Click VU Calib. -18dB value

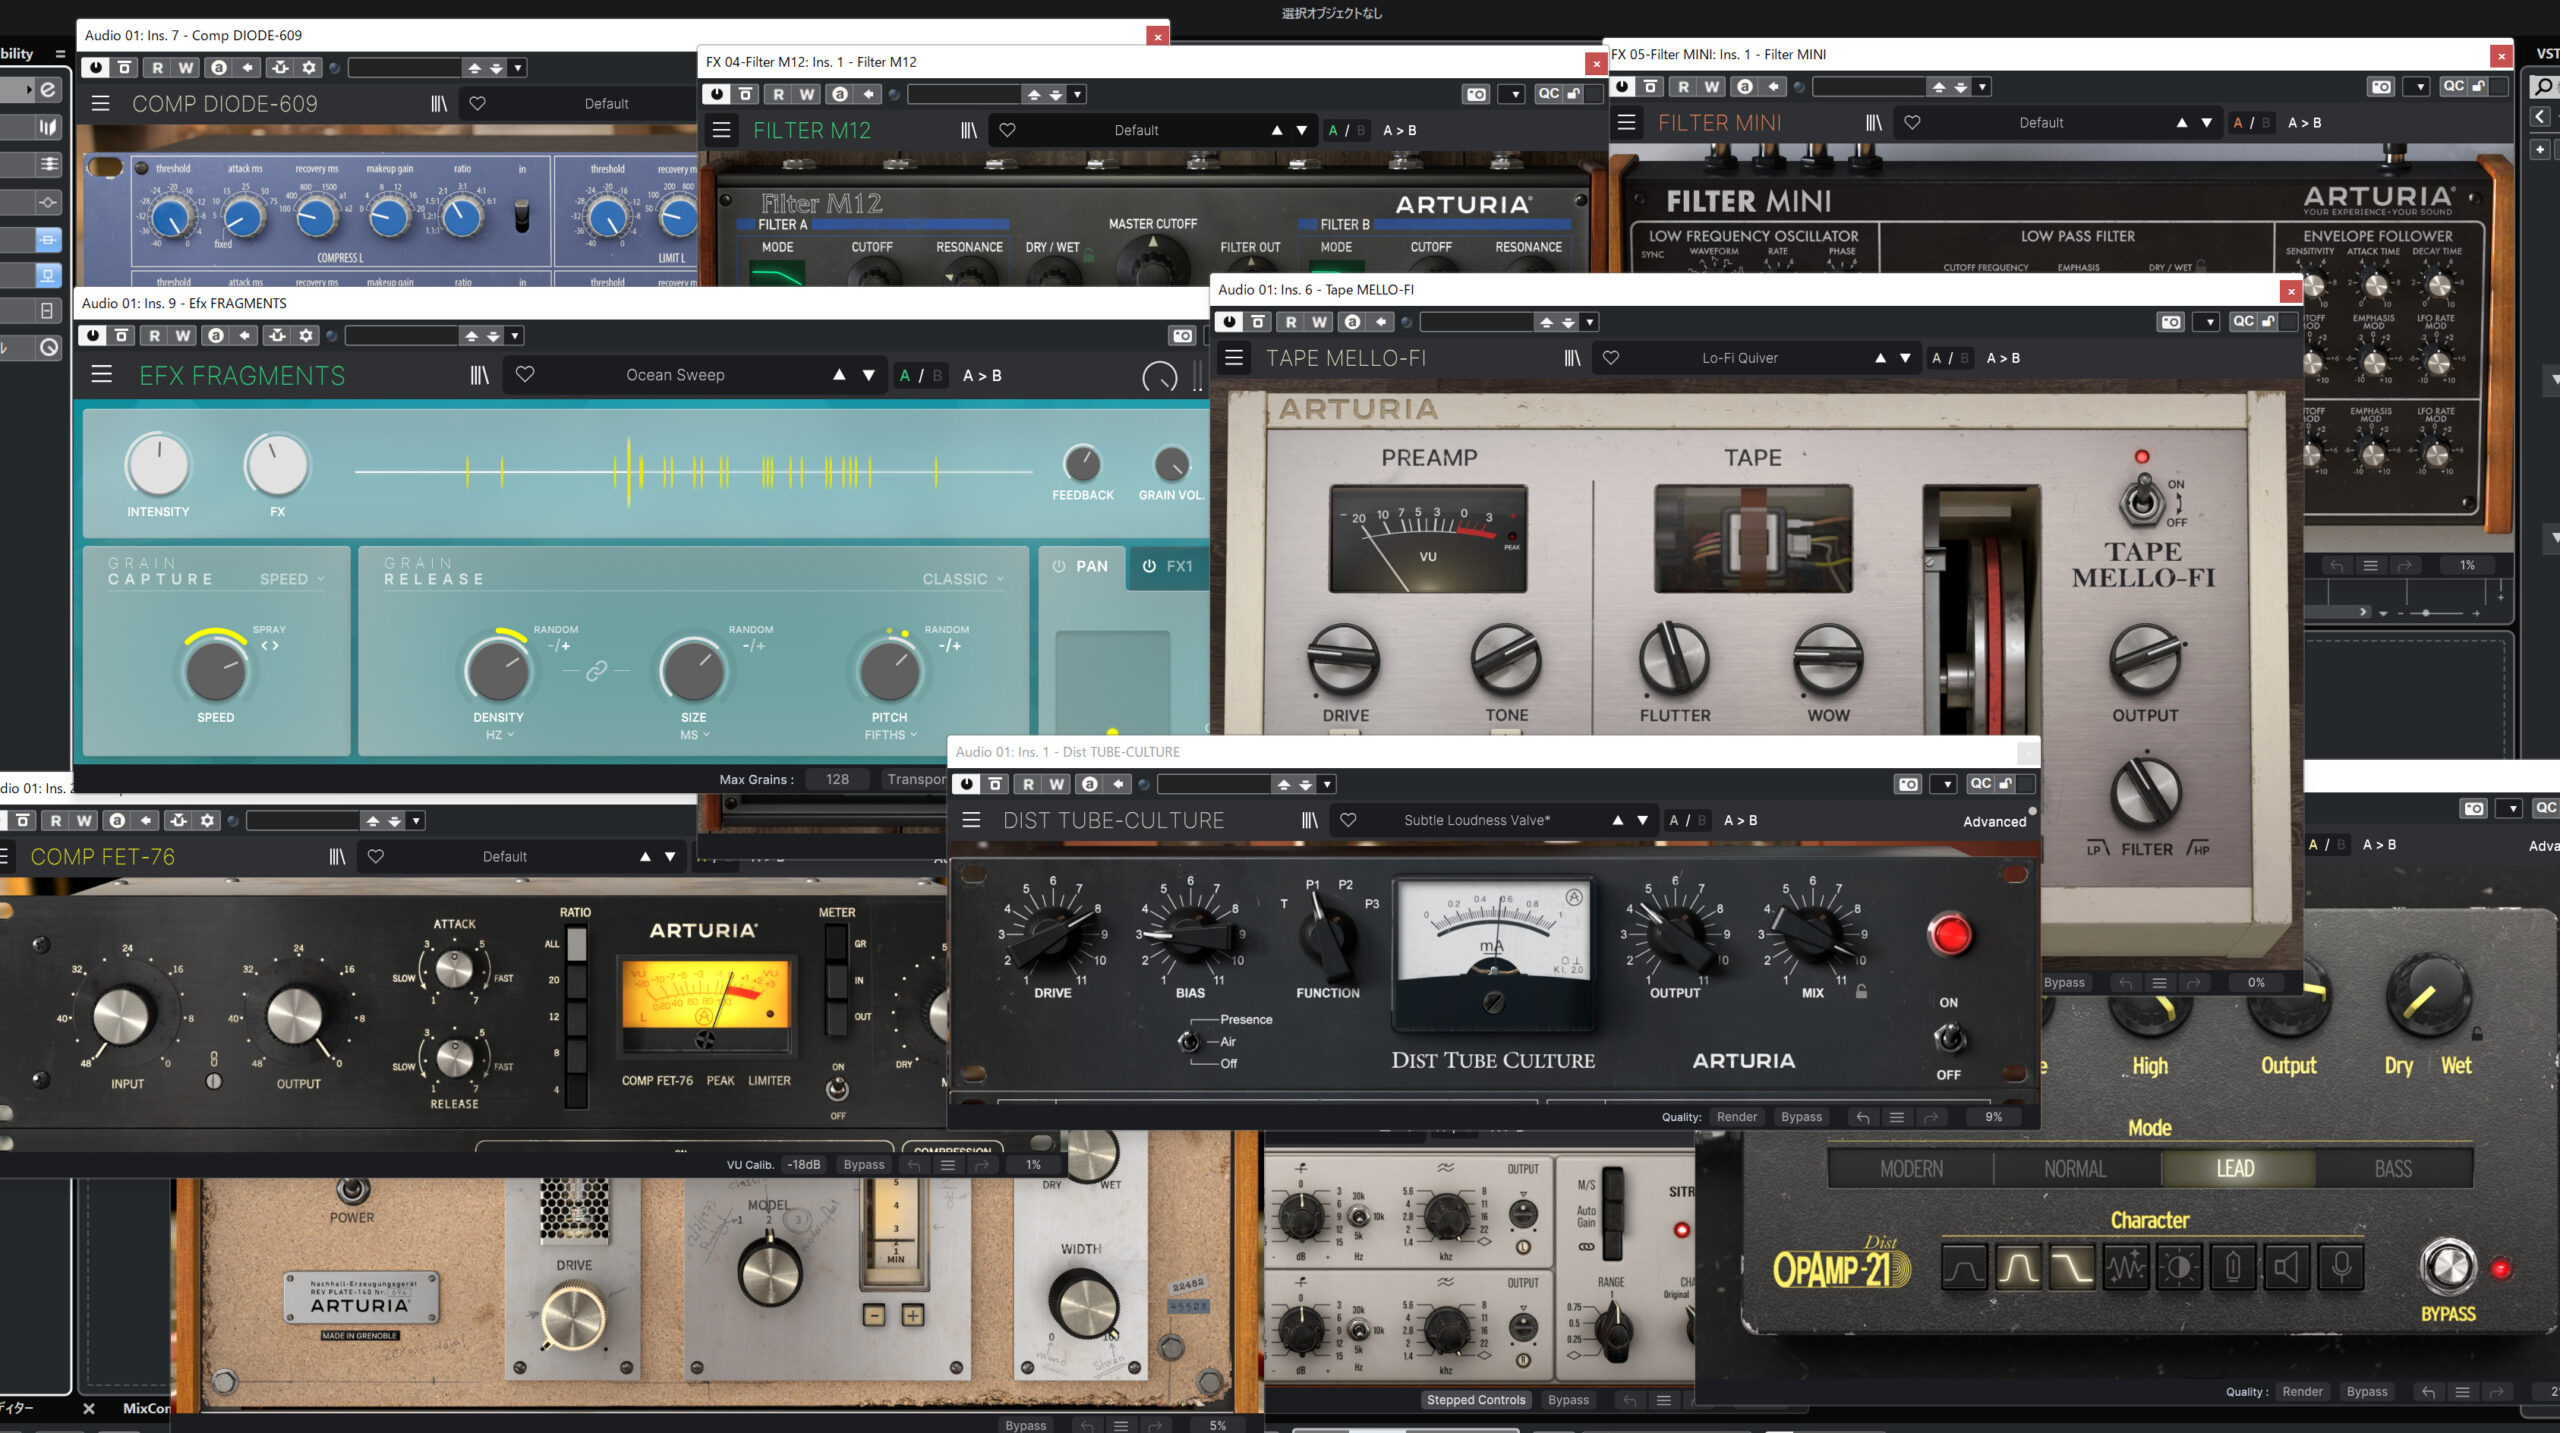click(x=803, y=1164)
